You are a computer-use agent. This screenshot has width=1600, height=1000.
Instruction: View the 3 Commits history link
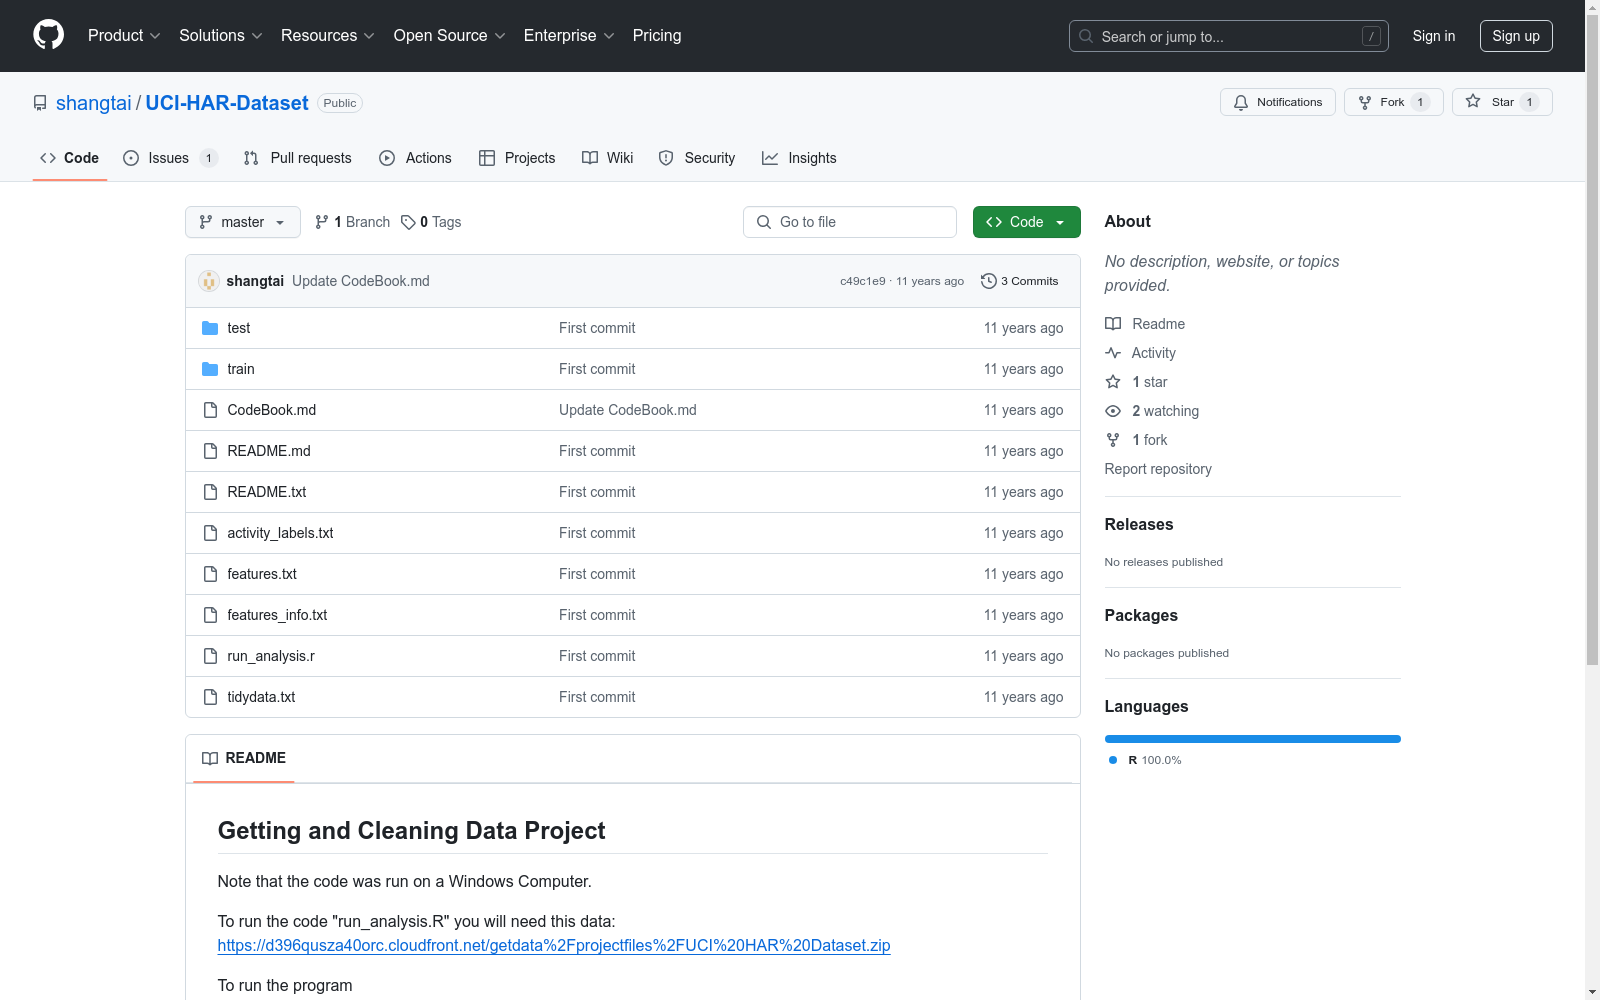pos(1020,281)
